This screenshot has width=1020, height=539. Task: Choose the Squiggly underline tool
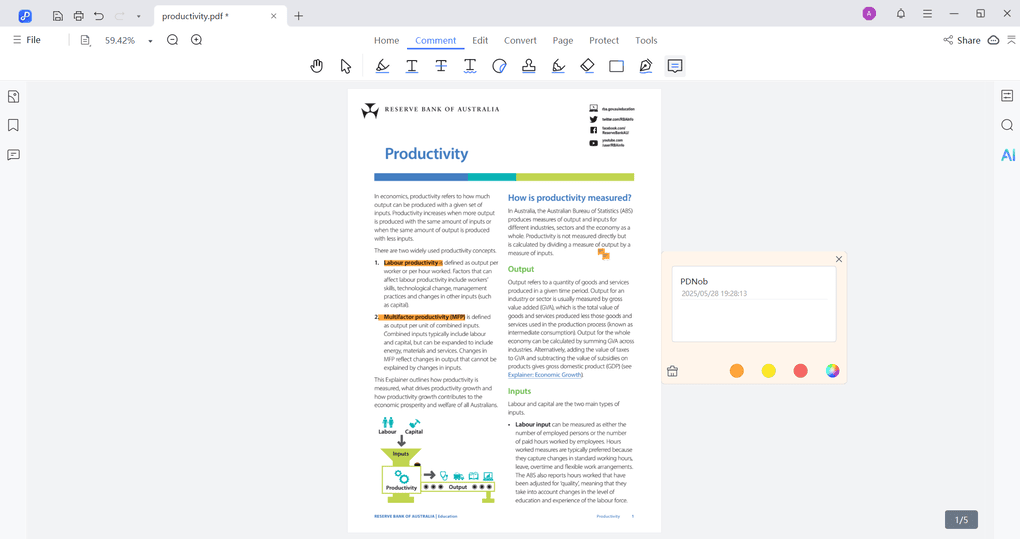coord(470,66)
